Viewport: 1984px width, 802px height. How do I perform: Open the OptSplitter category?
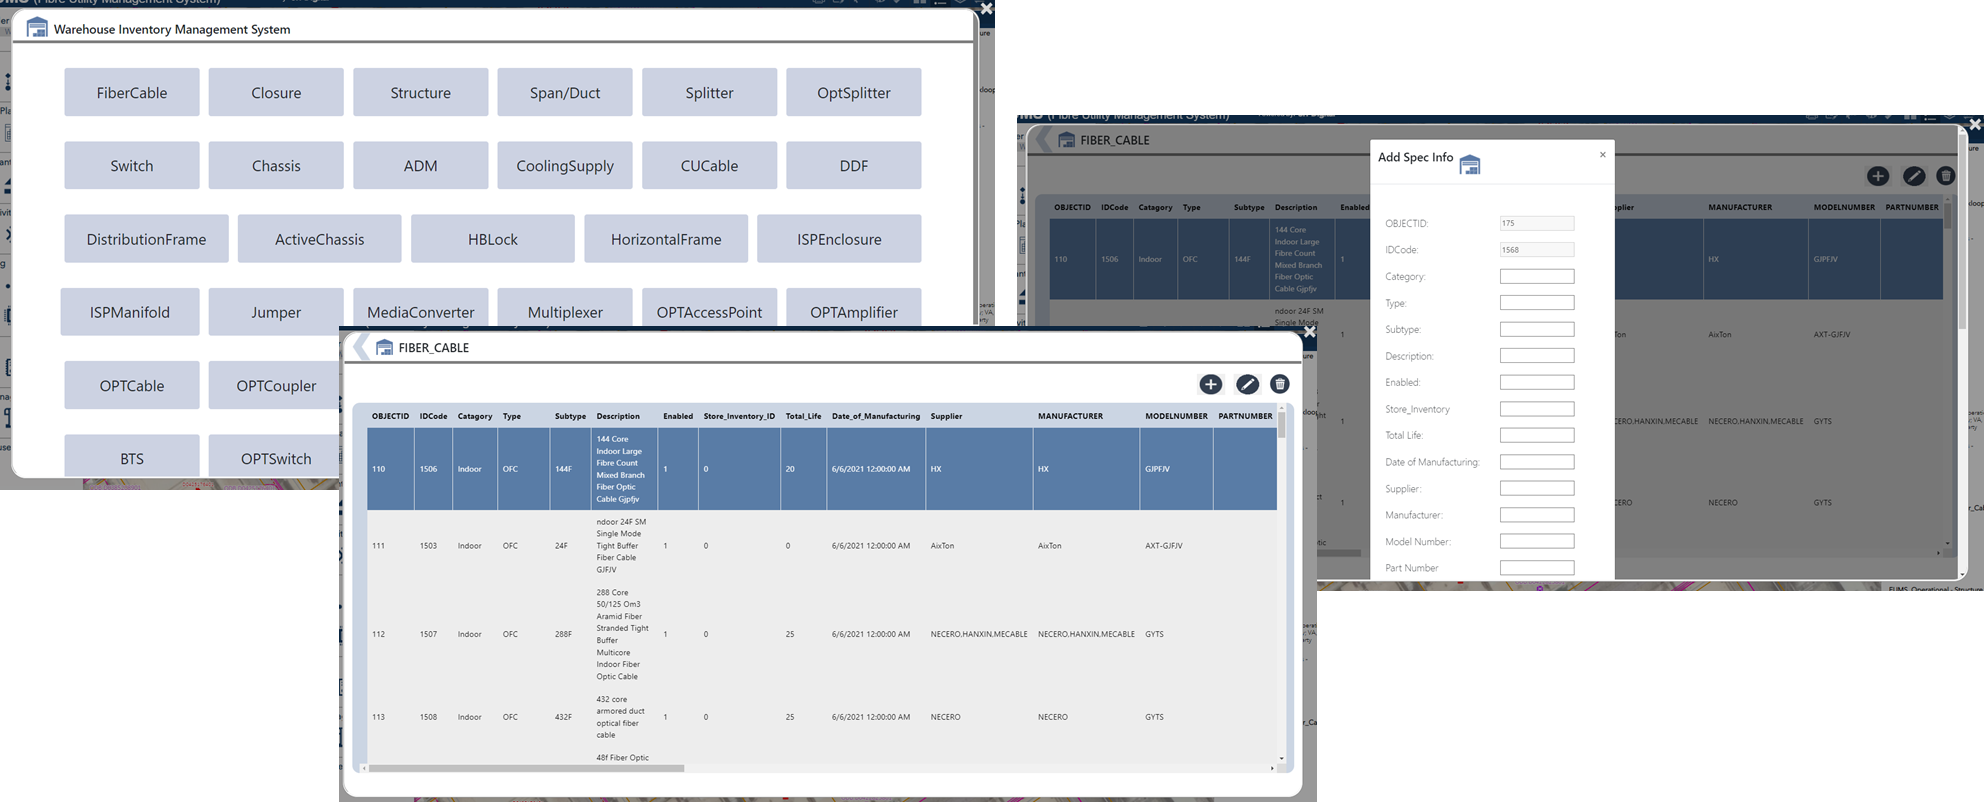click(x=854, y=92)
